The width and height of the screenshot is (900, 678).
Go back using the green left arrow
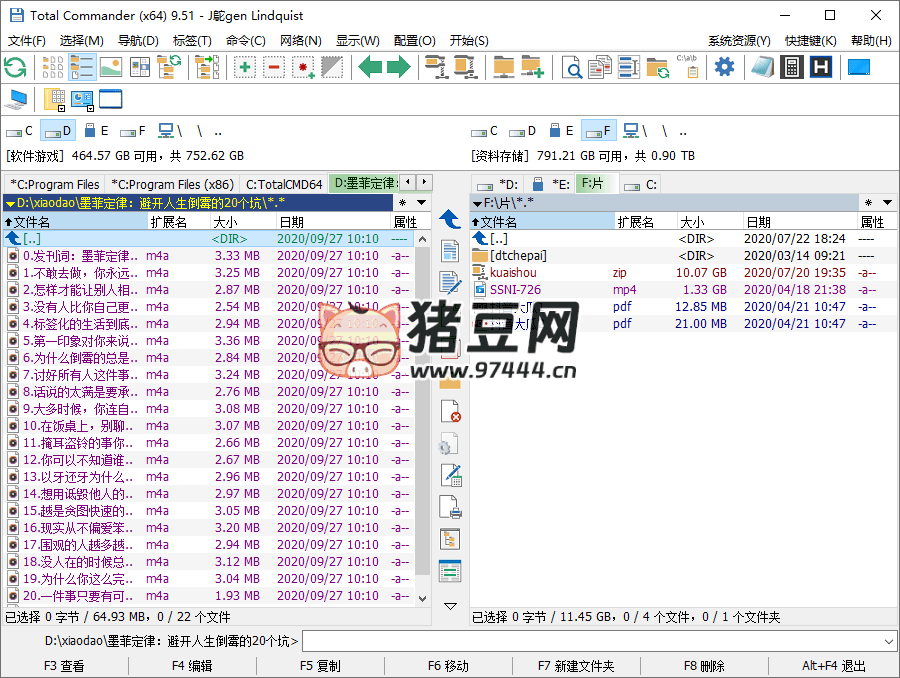(x=371, y=67)
